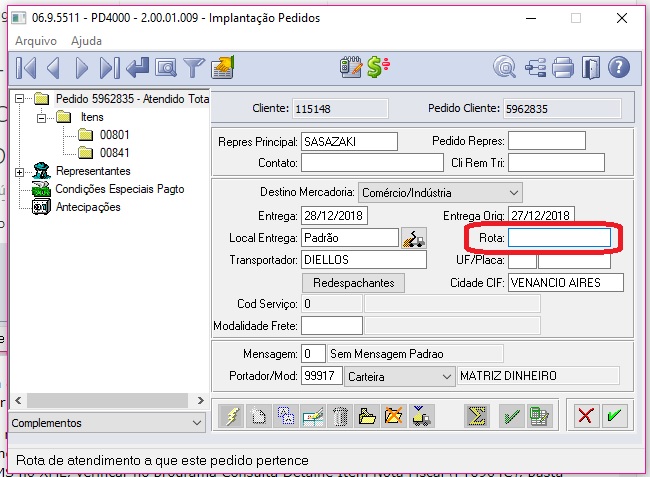This screenshot has height=477, width=650.
Task: Open the related queries magnifier icon
Action: click(x=504, y=67)
